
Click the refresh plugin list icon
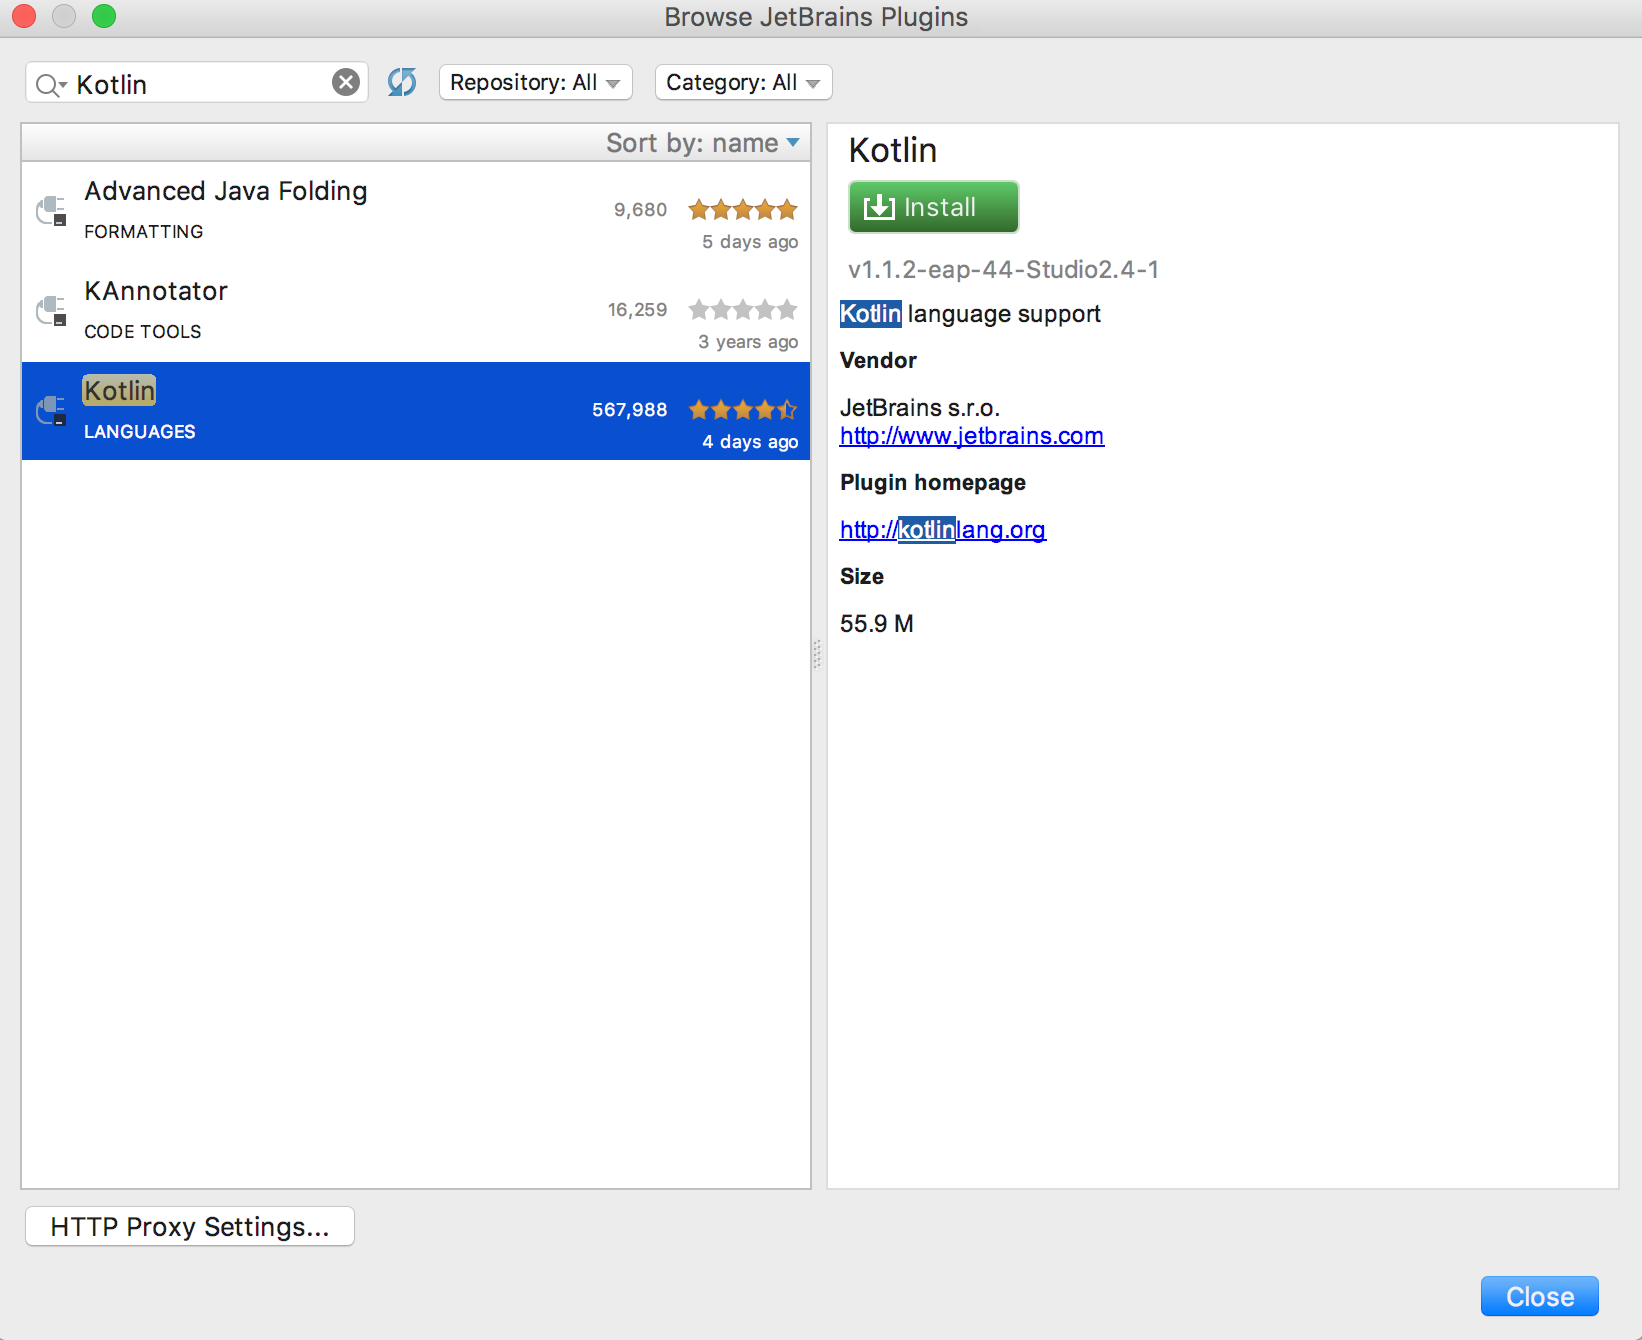[402, 82]
